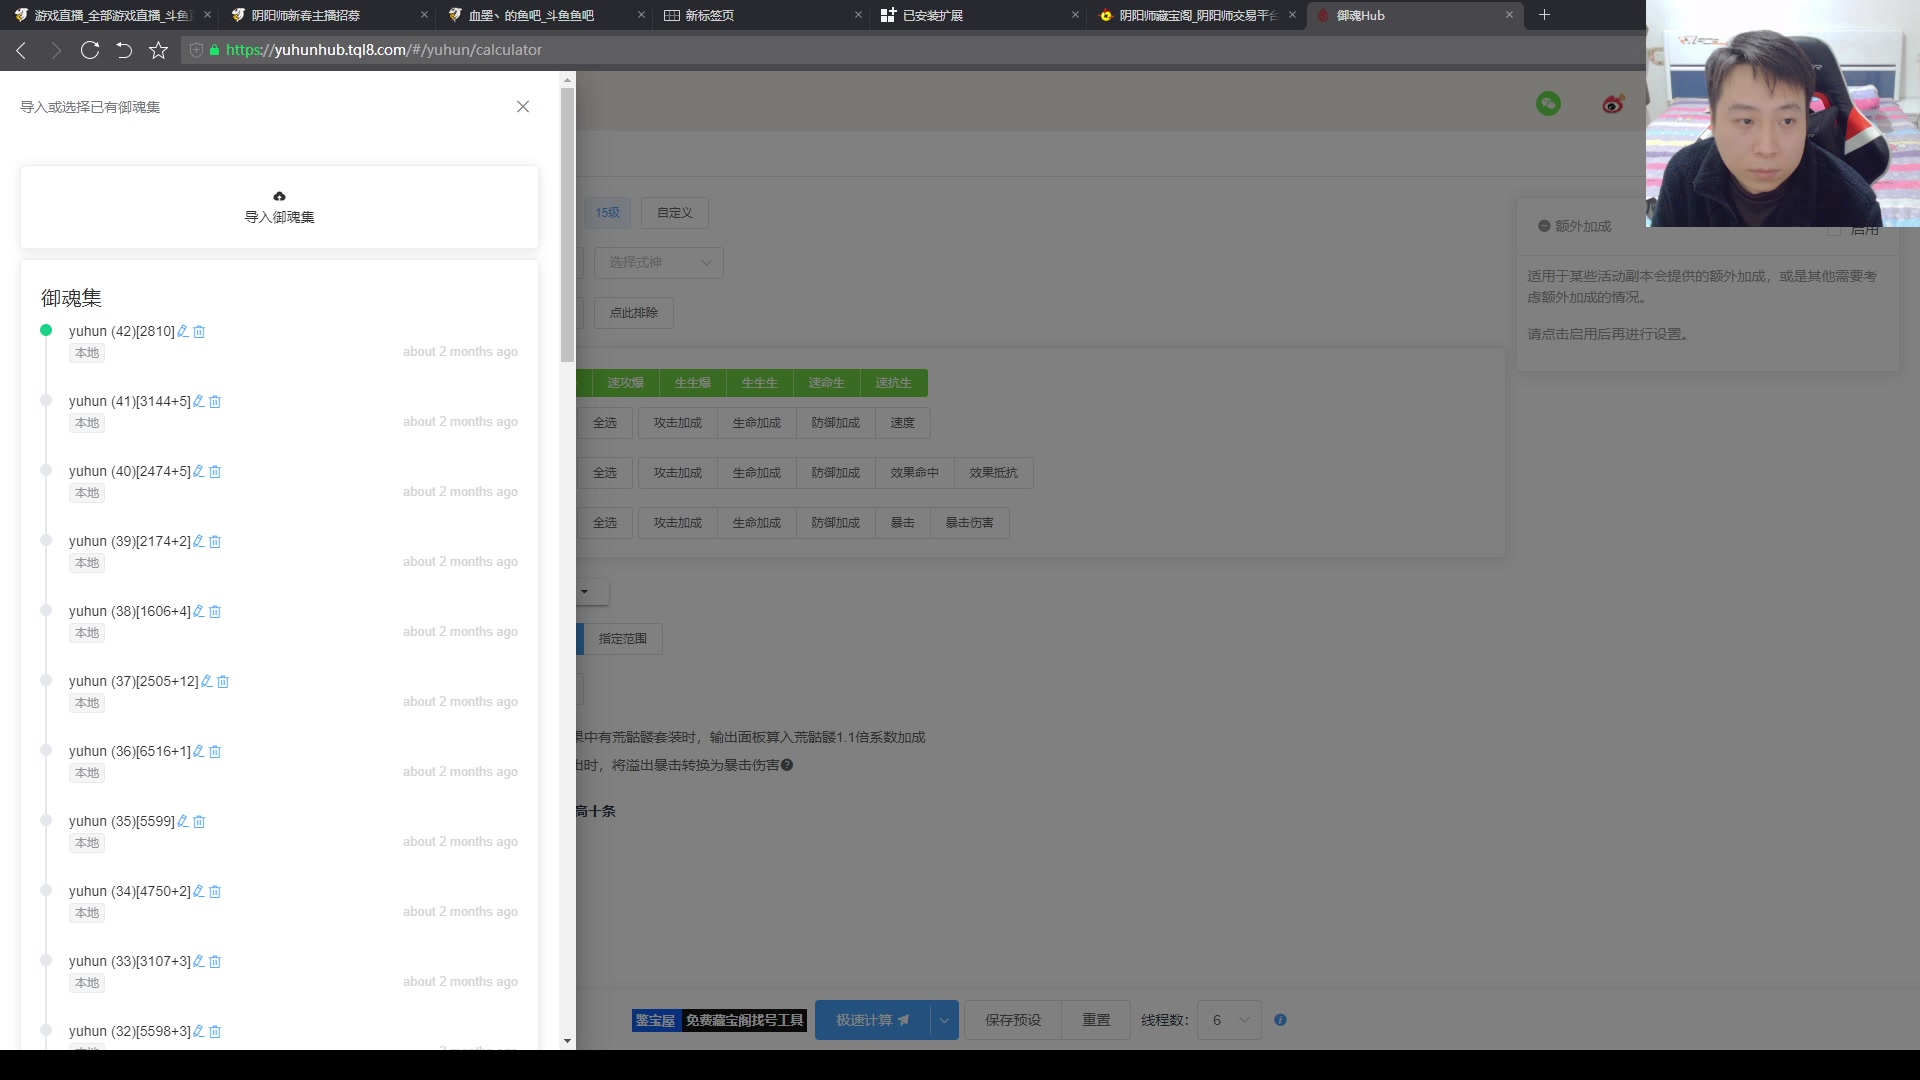Open the red Weibo icon
Image resolution: width=1920 pixels, height=1080 pixels.
[1612, 103]
